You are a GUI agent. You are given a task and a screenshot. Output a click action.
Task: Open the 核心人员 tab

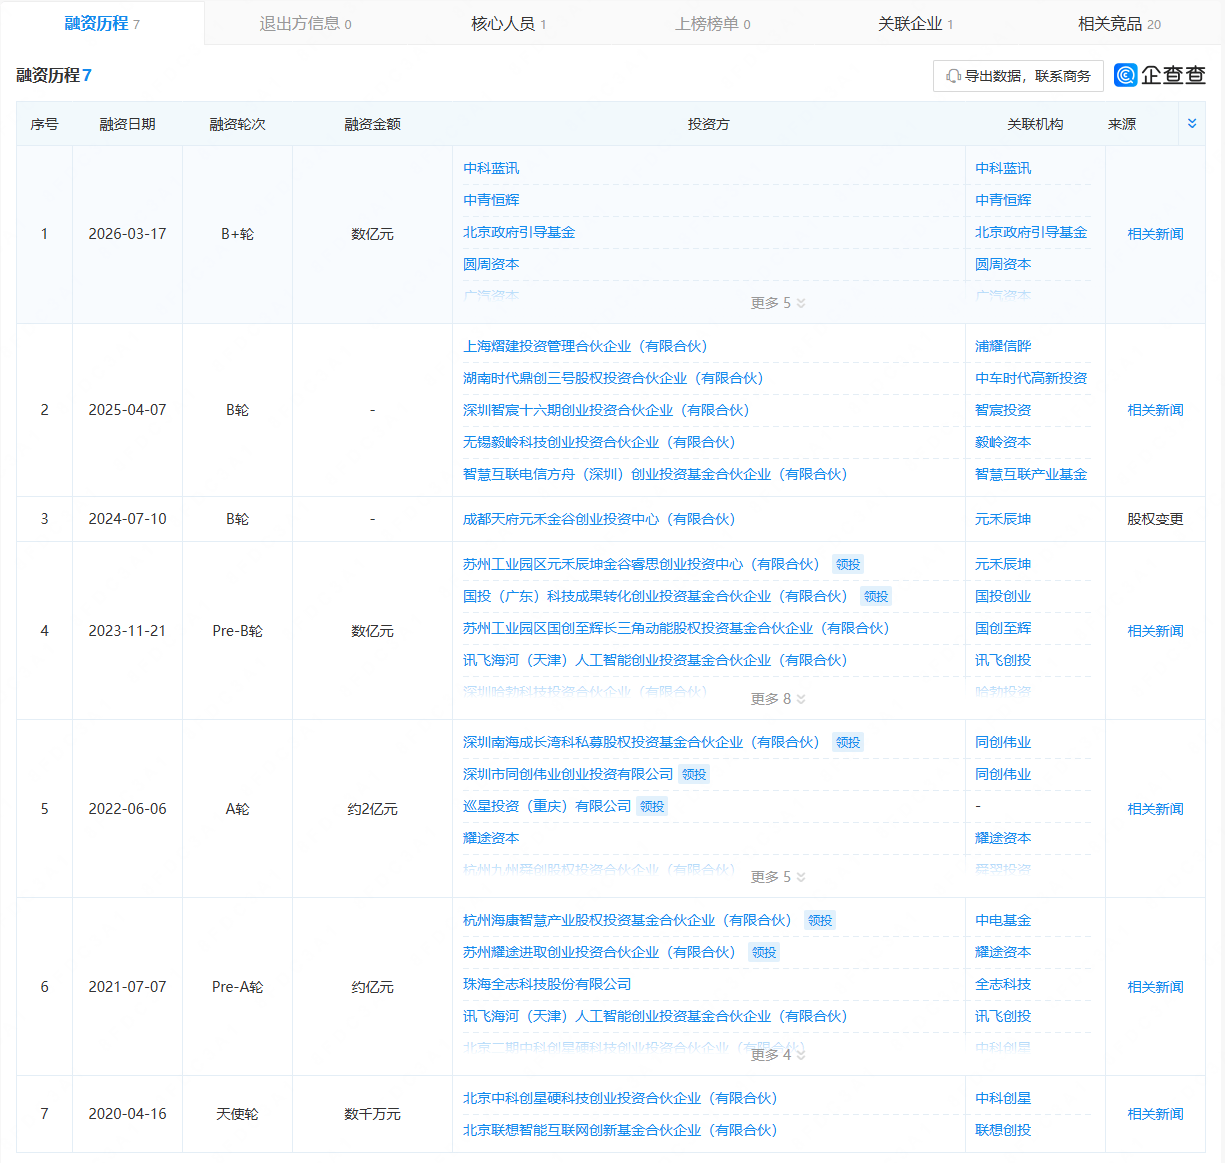[508, 24]
